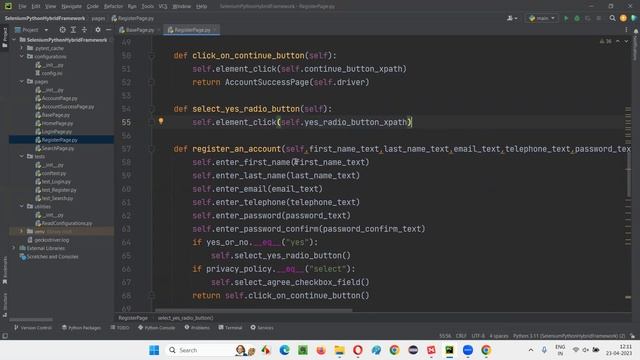Open the Navigate menu
This screenshot has height=360, width=640.
tap(71, 6)
